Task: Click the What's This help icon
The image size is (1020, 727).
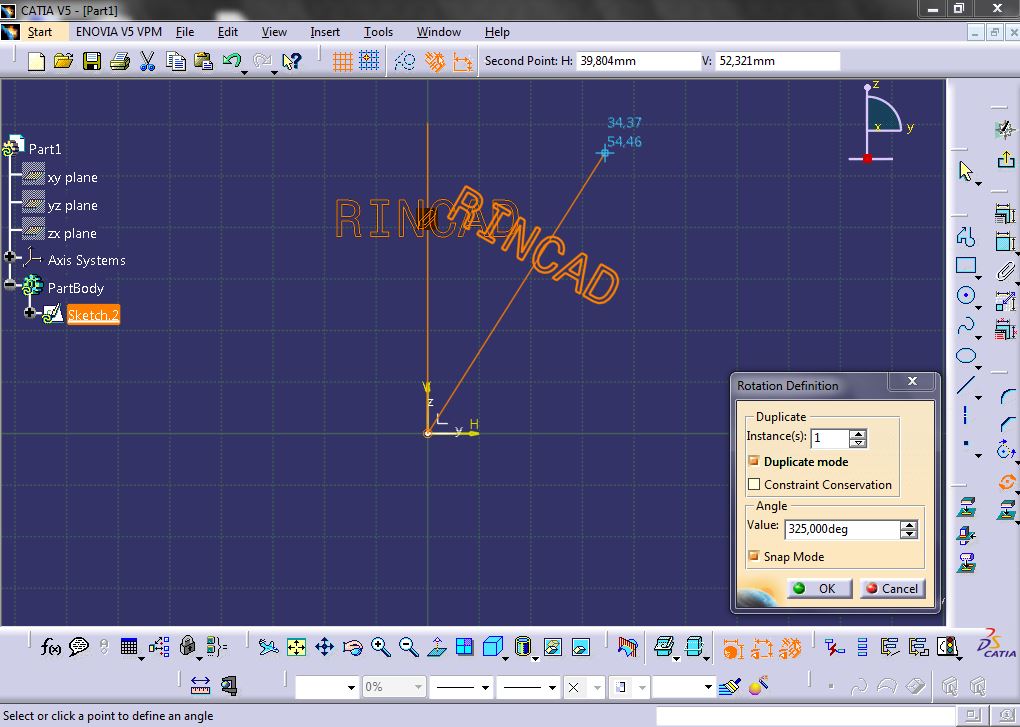Action: coord(291,61)
